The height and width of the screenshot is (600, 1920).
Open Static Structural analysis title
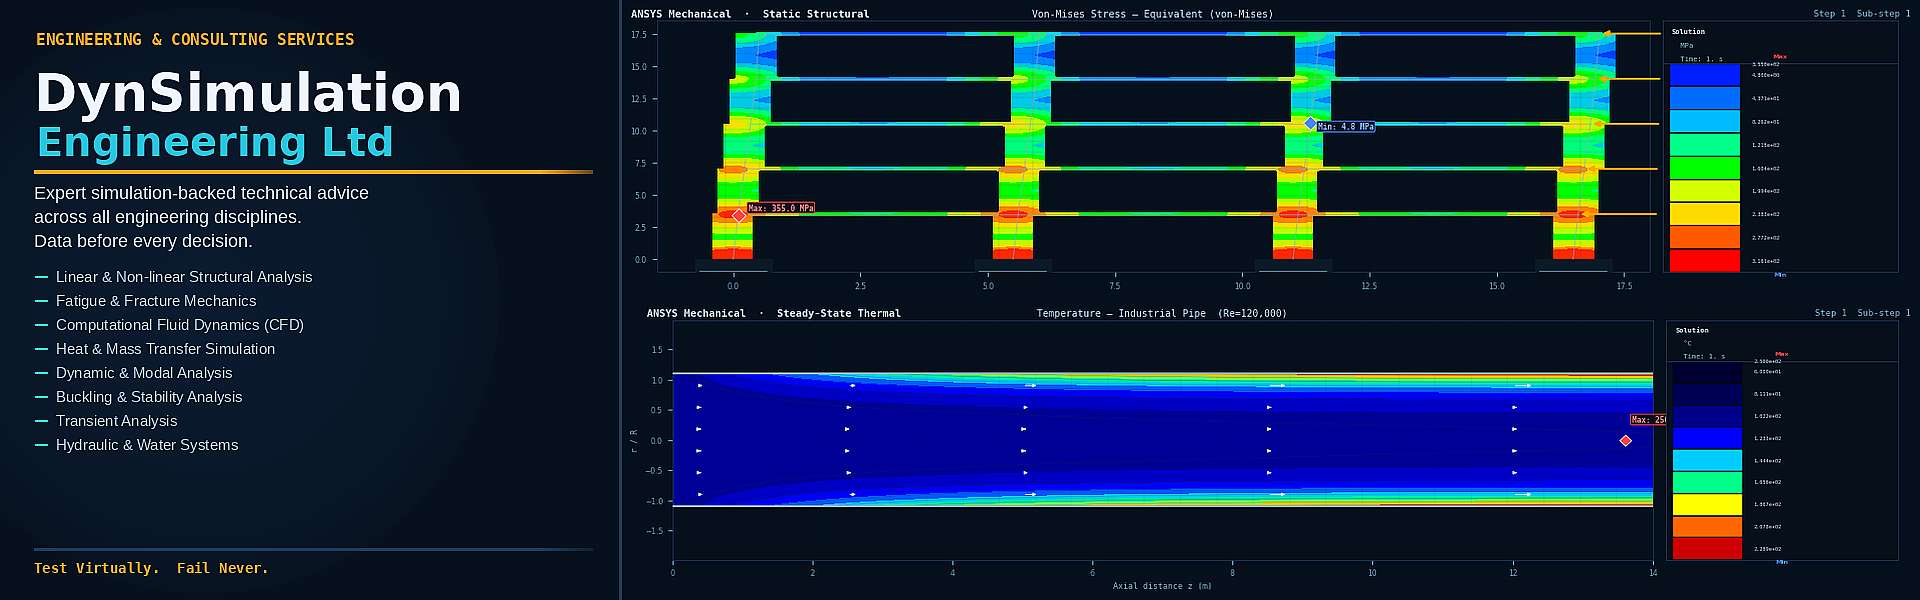[816, 14]
